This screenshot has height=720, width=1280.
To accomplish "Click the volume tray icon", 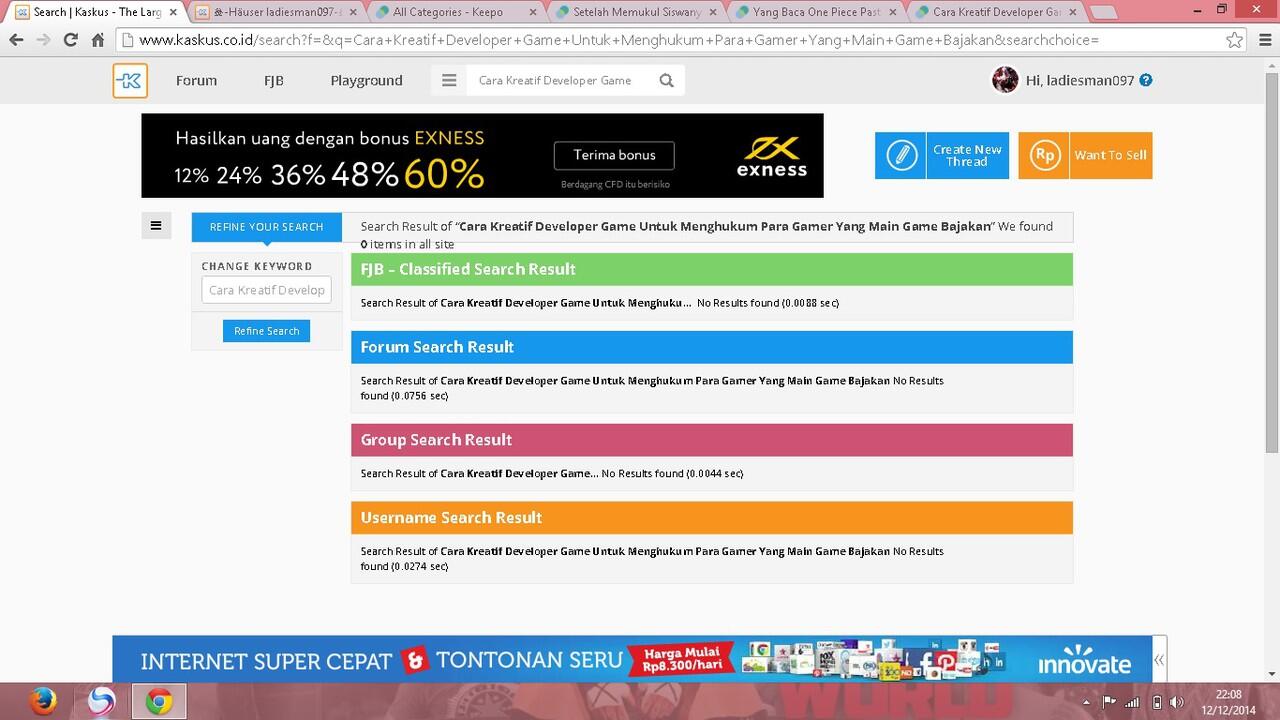I will 1176,702.
